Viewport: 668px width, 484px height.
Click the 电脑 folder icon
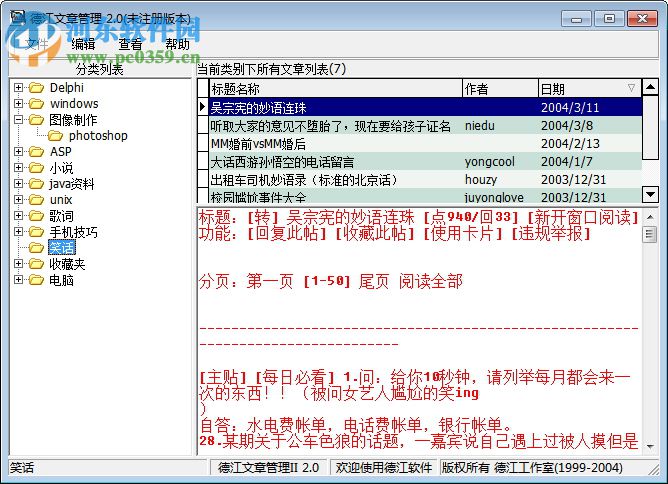point(37,280)
